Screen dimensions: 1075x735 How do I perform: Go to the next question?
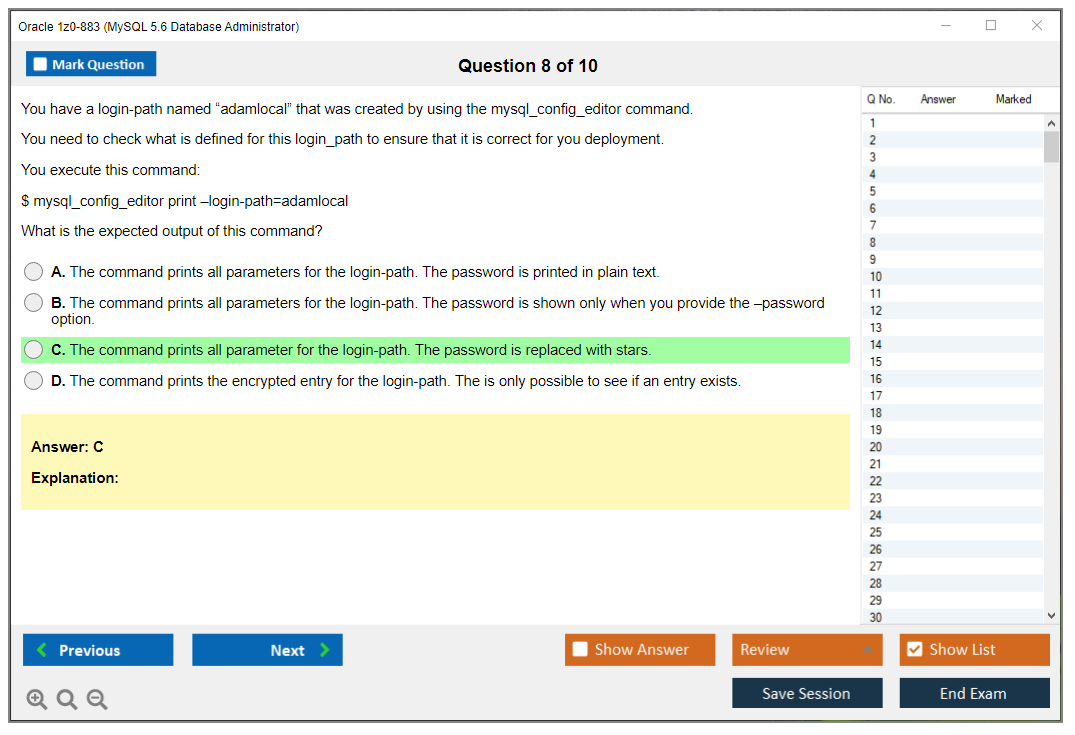(x=267, y=649)
